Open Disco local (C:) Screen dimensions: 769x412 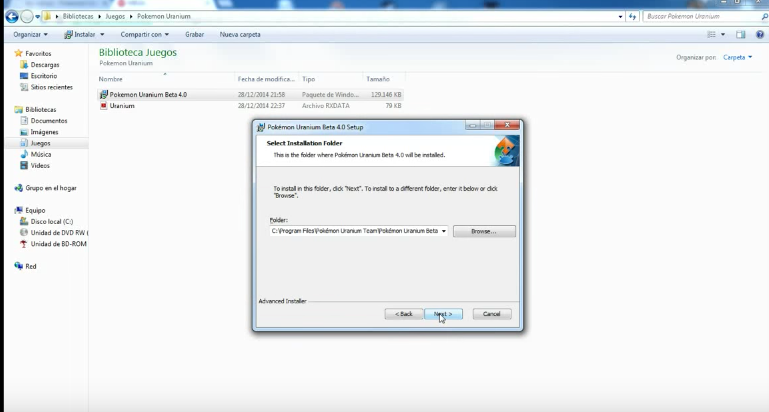click(x=46, y=222)
